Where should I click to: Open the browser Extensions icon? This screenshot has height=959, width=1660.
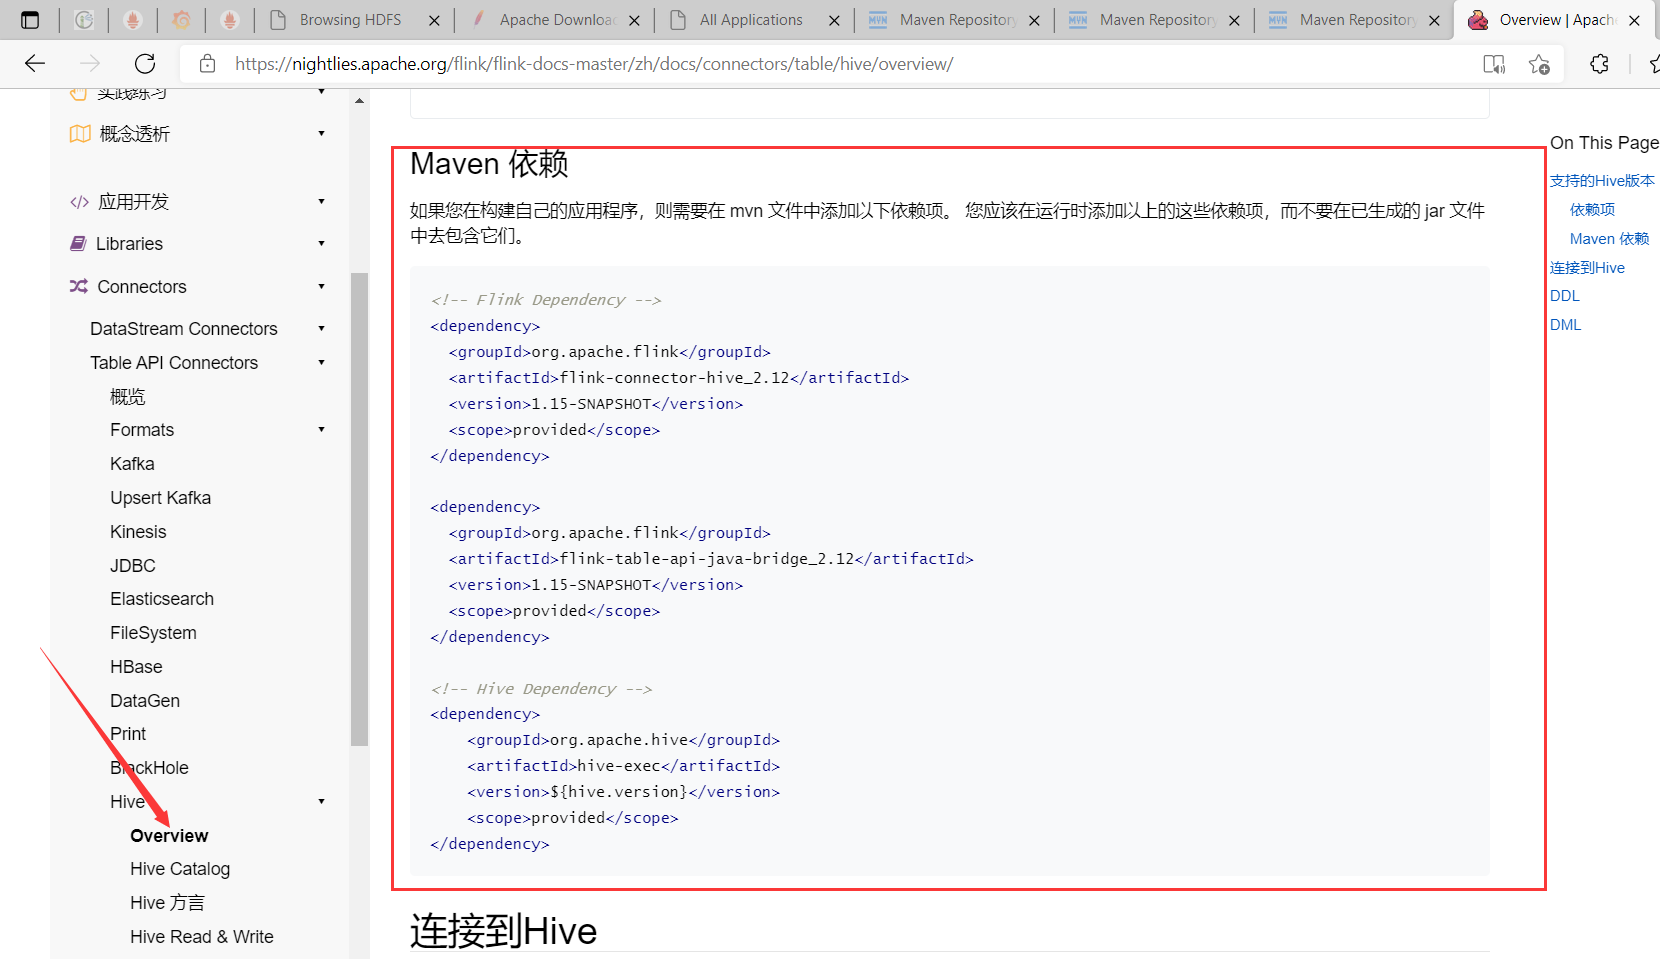pyautogui.click(x=1599, y=63)
